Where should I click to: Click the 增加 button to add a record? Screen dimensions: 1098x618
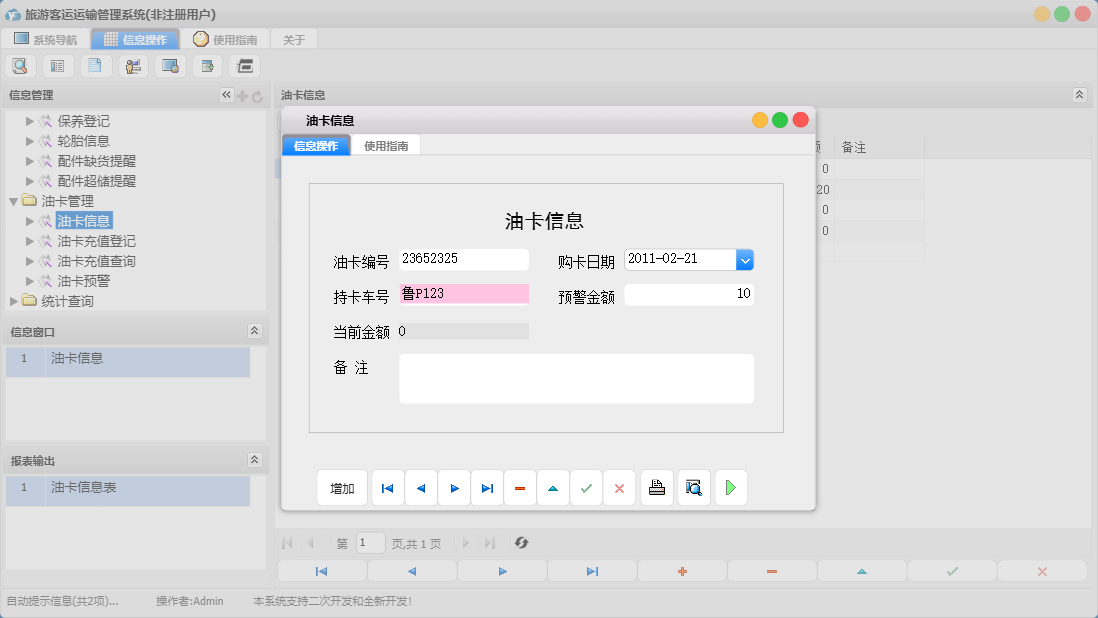click(x=341, y=487)
